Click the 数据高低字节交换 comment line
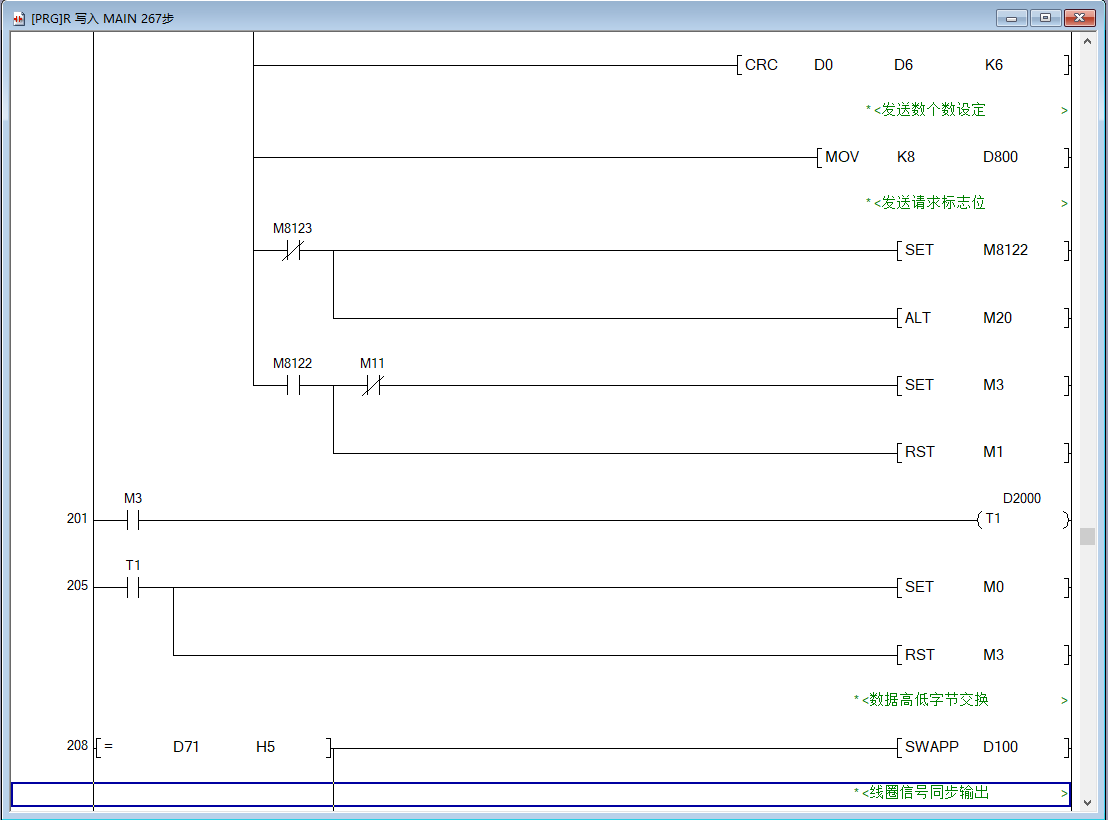This screenshot has width=1108, height=820. [x=925, y=700]
